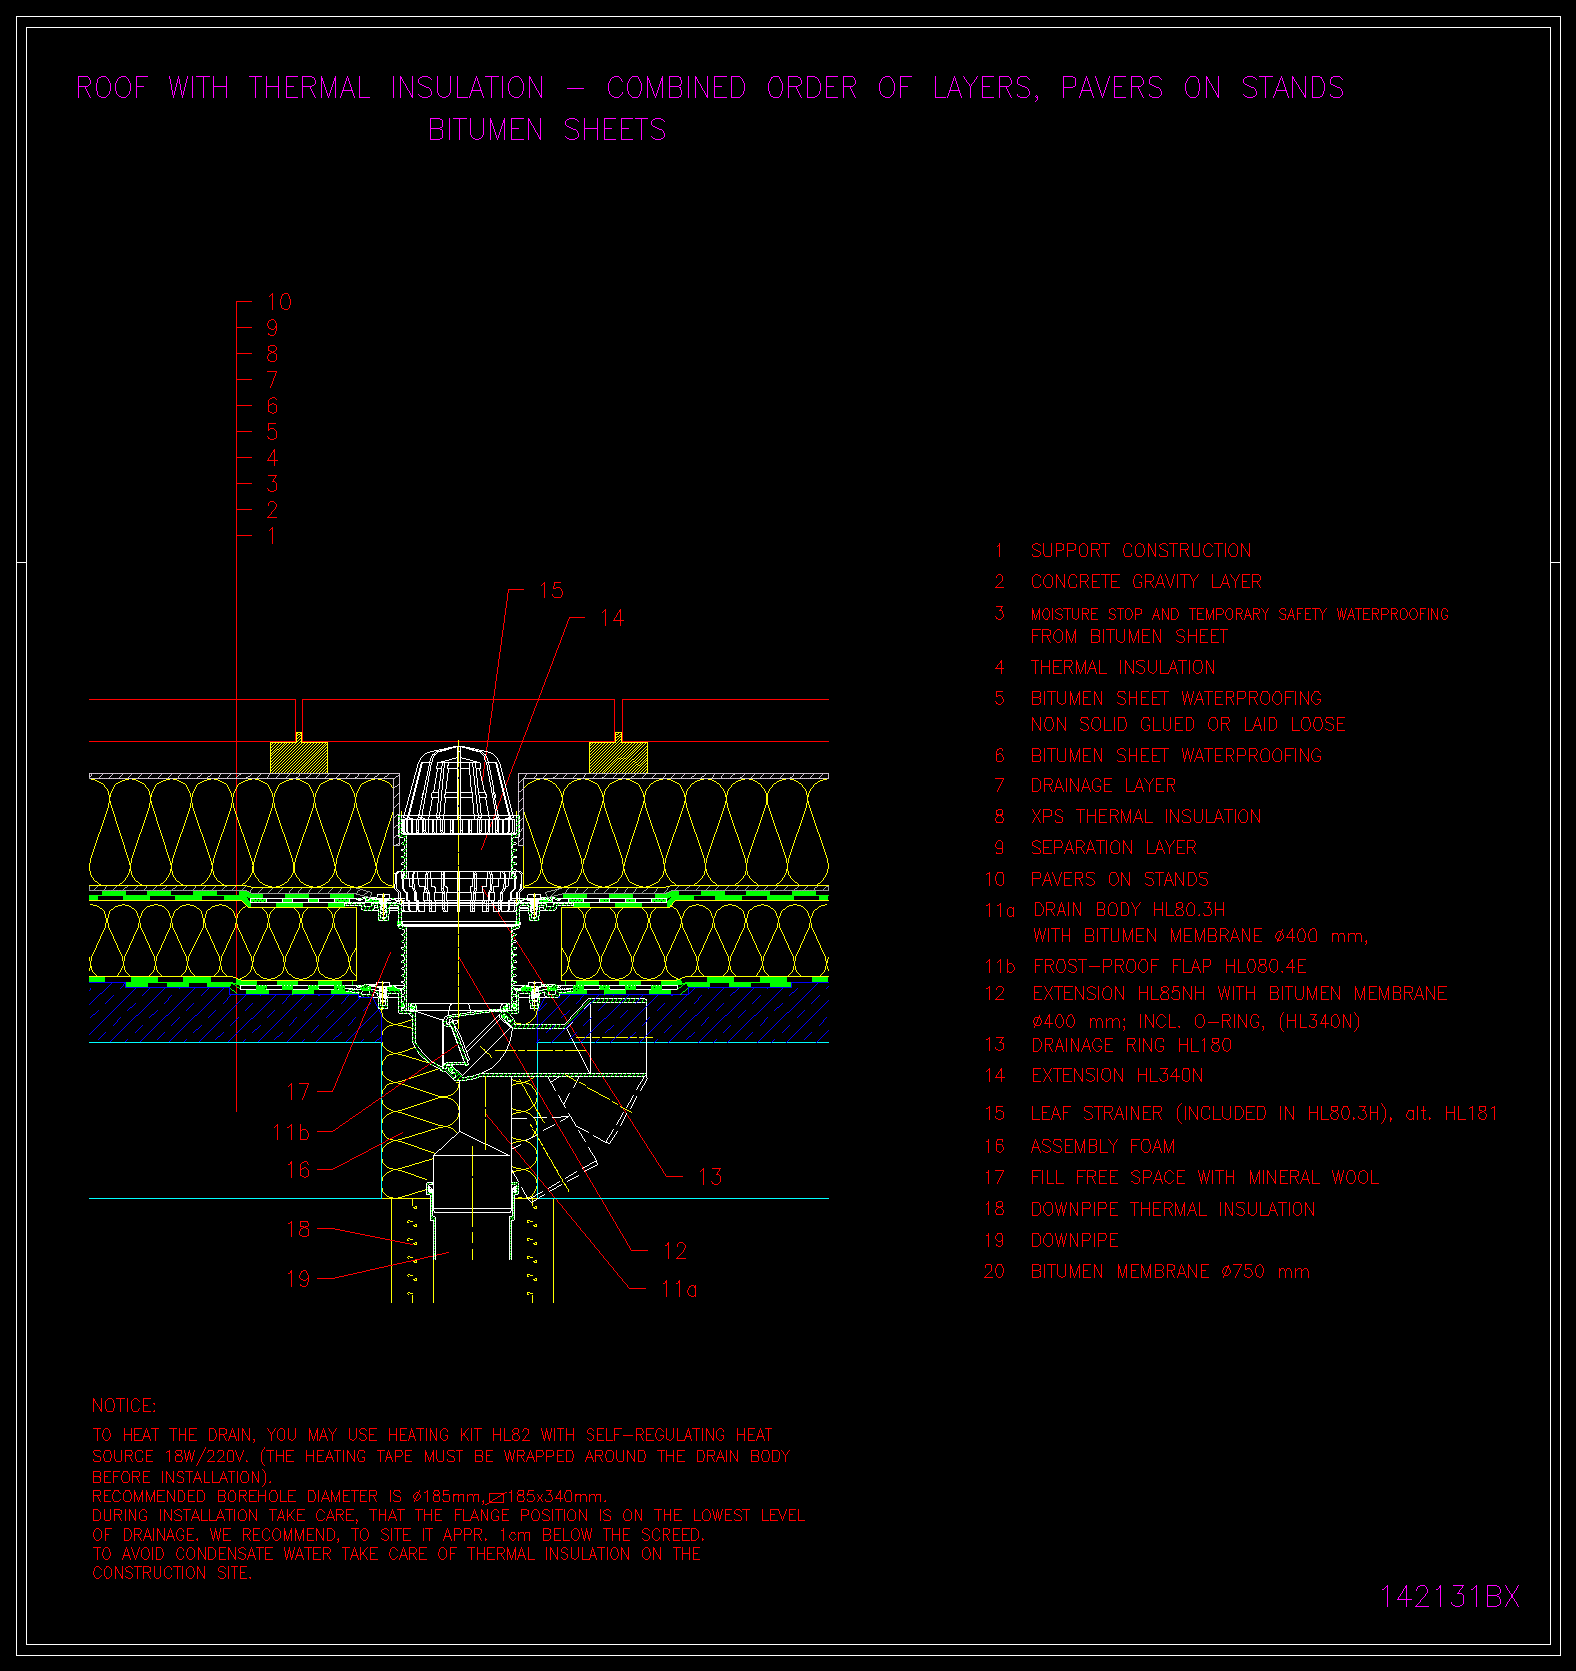Click layer callout number 10
Viewport: 1576px width, 1671px height.
point(279,302)
